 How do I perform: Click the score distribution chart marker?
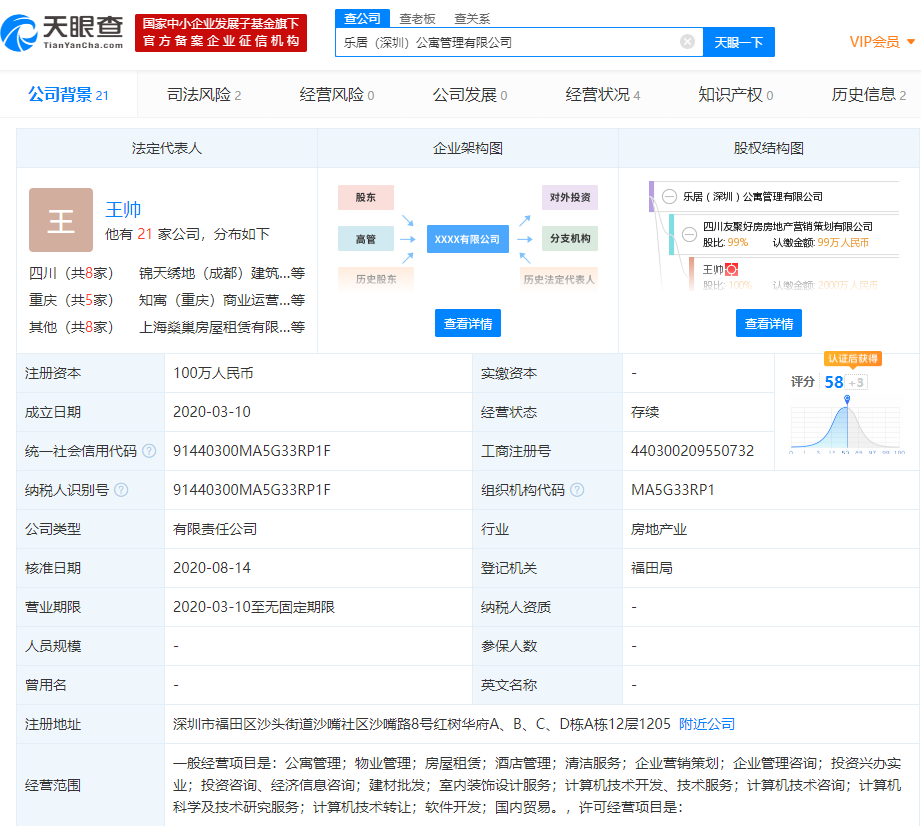[847, 401]
